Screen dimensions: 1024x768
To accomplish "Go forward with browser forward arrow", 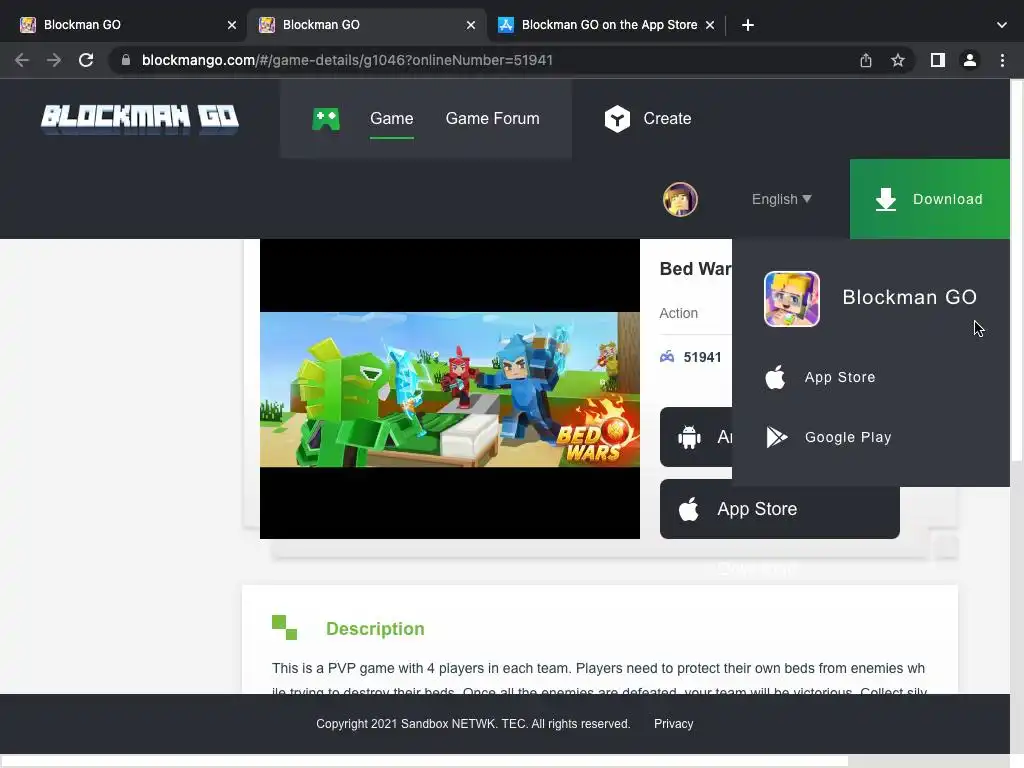I will click(54, 60).
